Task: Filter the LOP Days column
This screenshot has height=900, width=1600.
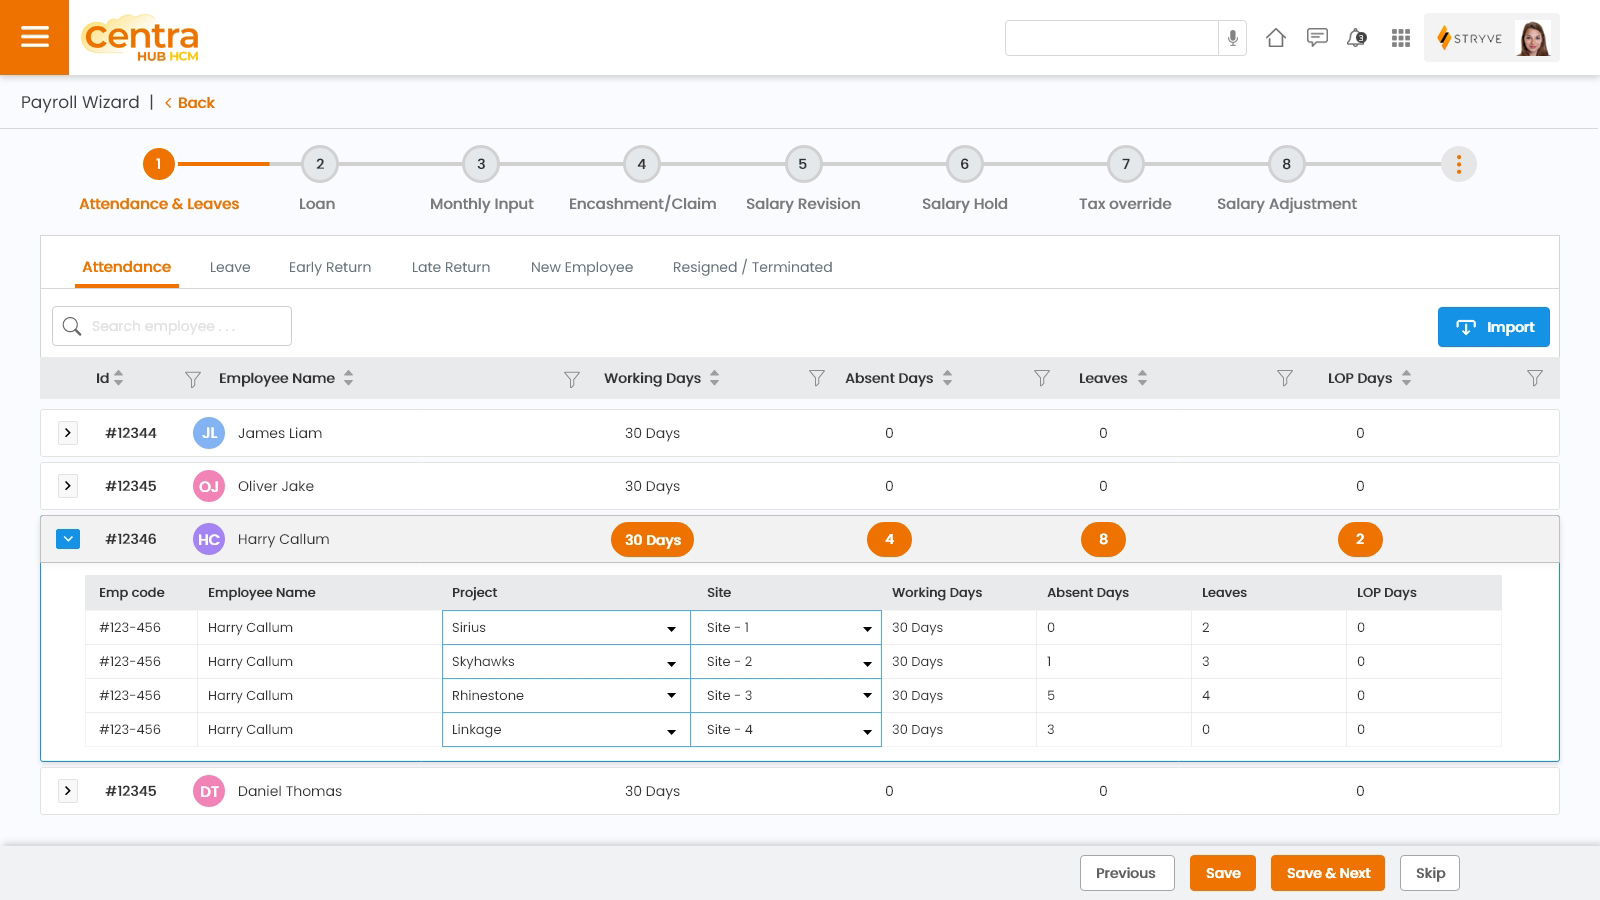Action: coord(1535,379)
